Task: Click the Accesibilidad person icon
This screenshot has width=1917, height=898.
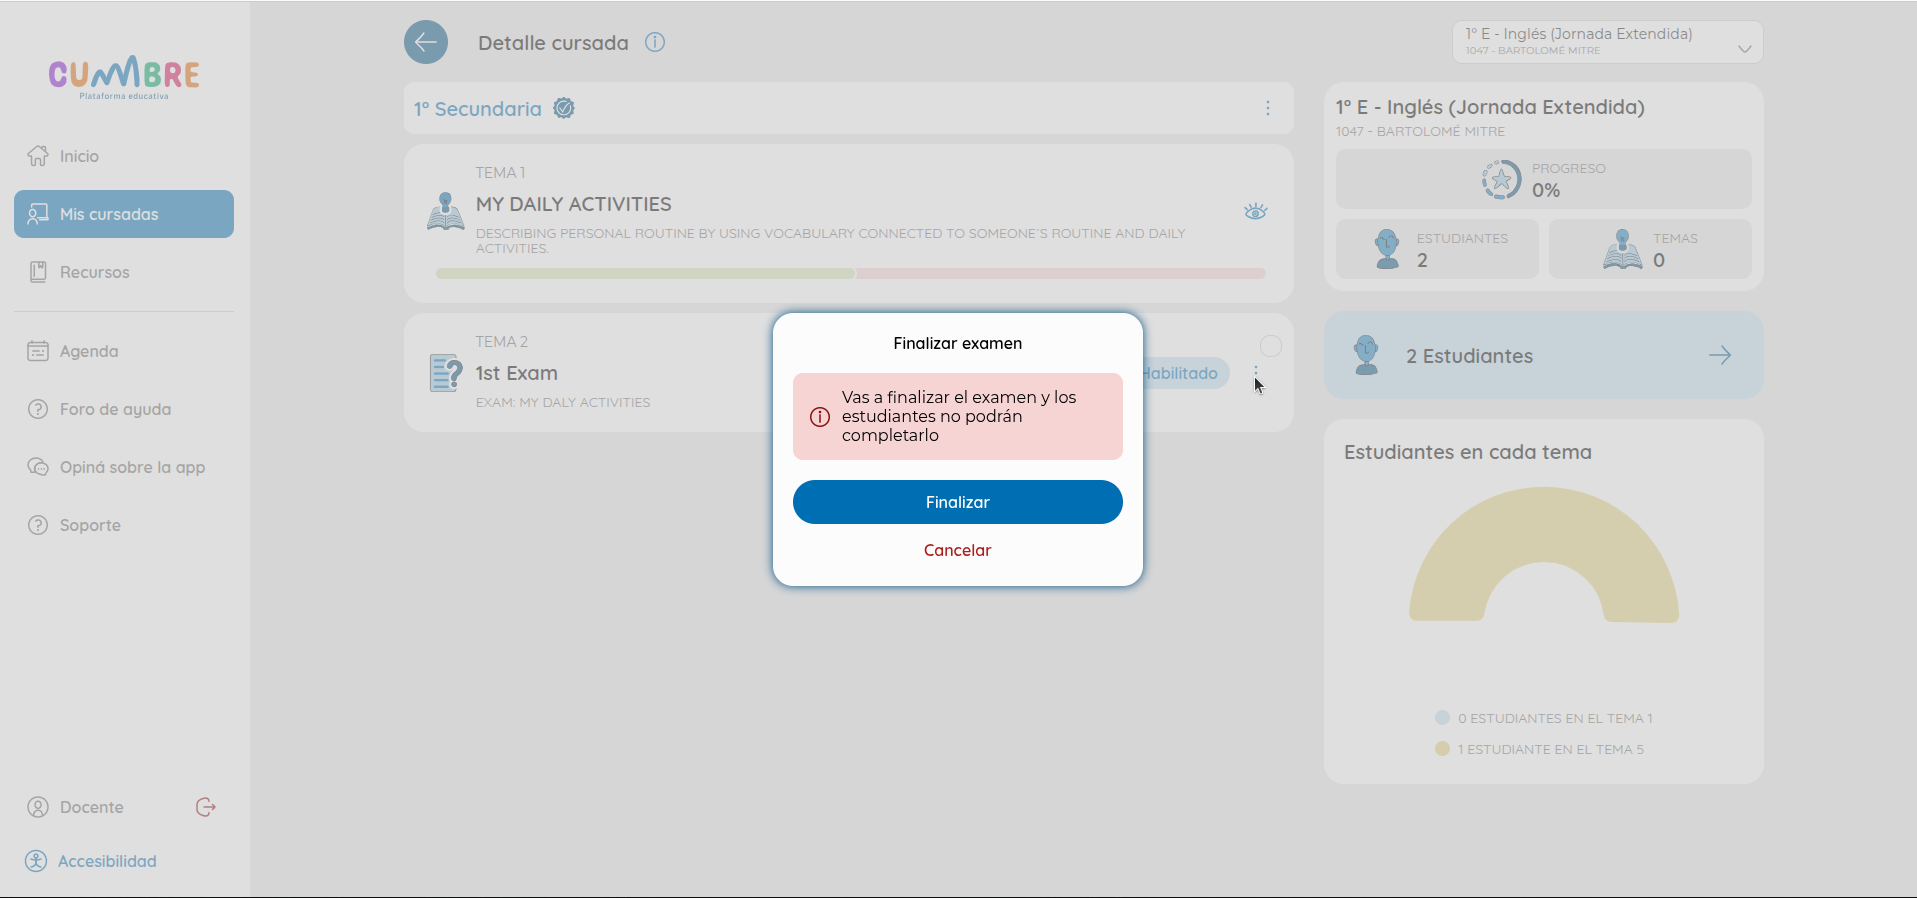Action: (36, 861)
